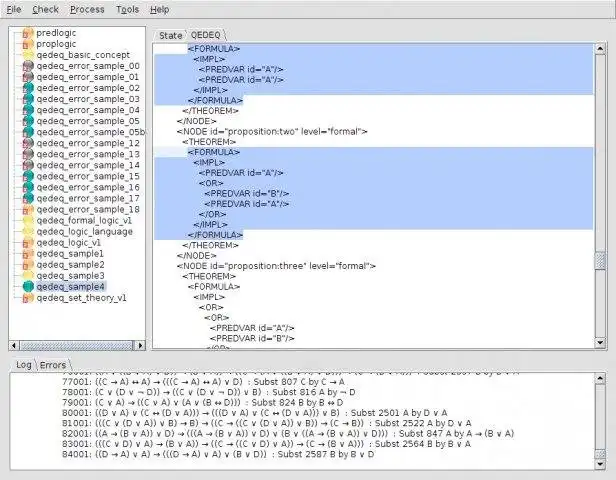Click the qedeq_set_theory_v1 module icon
Viewport: 616px width, 480px height.
(28, 298)
